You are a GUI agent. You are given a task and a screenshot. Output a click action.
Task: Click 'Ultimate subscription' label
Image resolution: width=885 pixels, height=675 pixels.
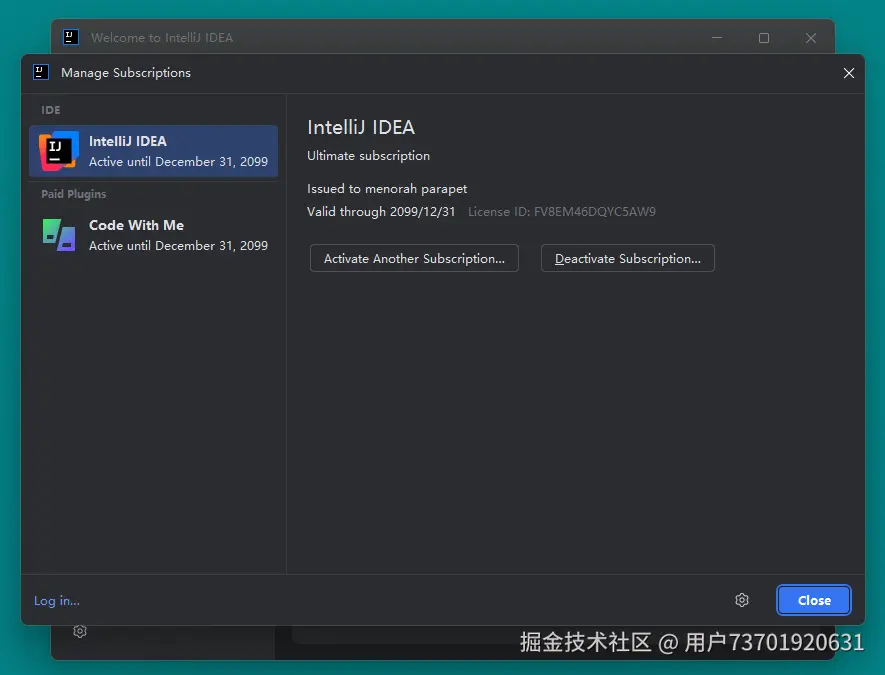[x=369, y=156]
